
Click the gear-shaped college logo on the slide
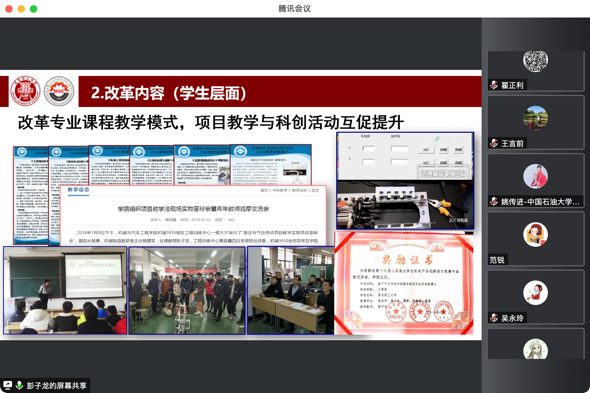pos(59,91)
